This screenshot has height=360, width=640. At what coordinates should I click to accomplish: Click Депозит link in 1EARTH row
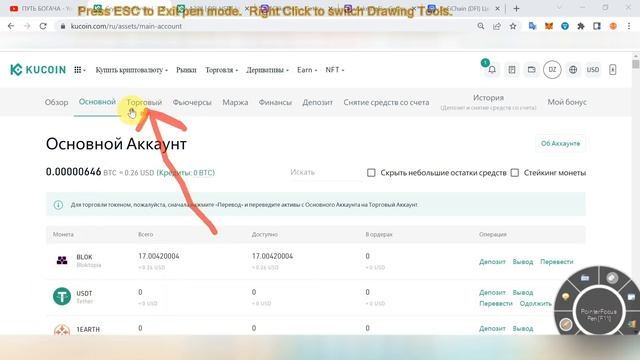[x=492, y=329]
